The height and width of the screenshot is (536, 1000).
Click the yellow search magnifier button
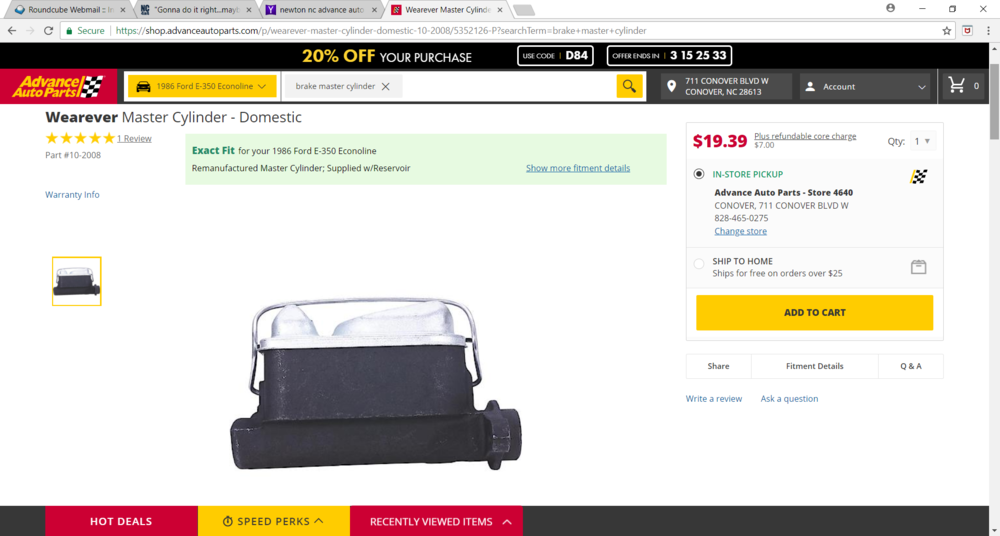(629, 86)
